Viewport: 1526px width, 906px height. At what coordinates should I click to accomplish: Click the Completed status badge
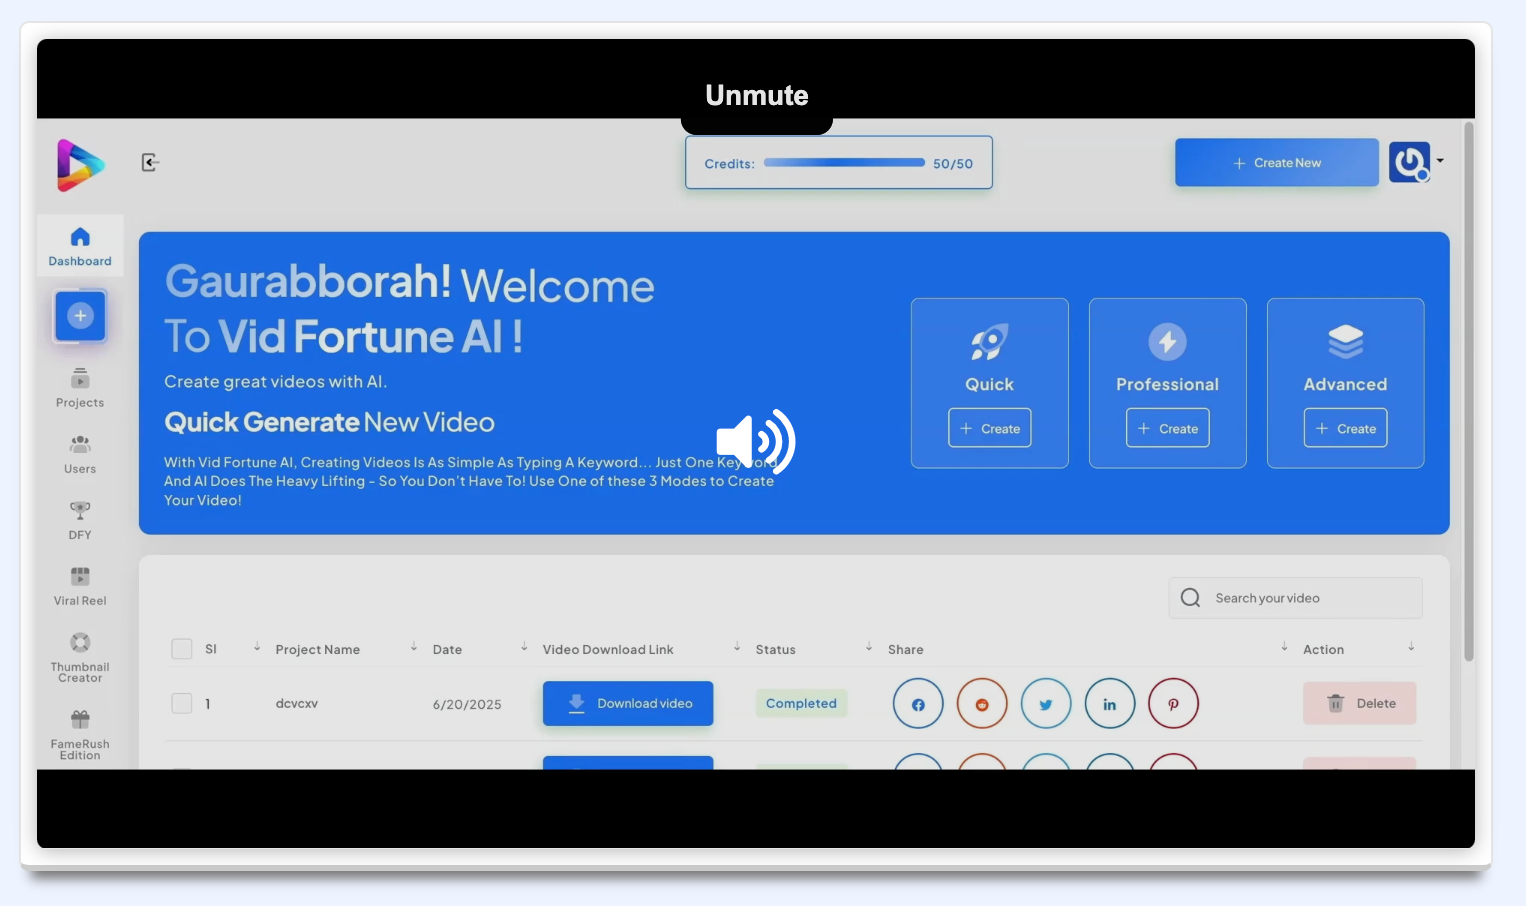point(801,703)
